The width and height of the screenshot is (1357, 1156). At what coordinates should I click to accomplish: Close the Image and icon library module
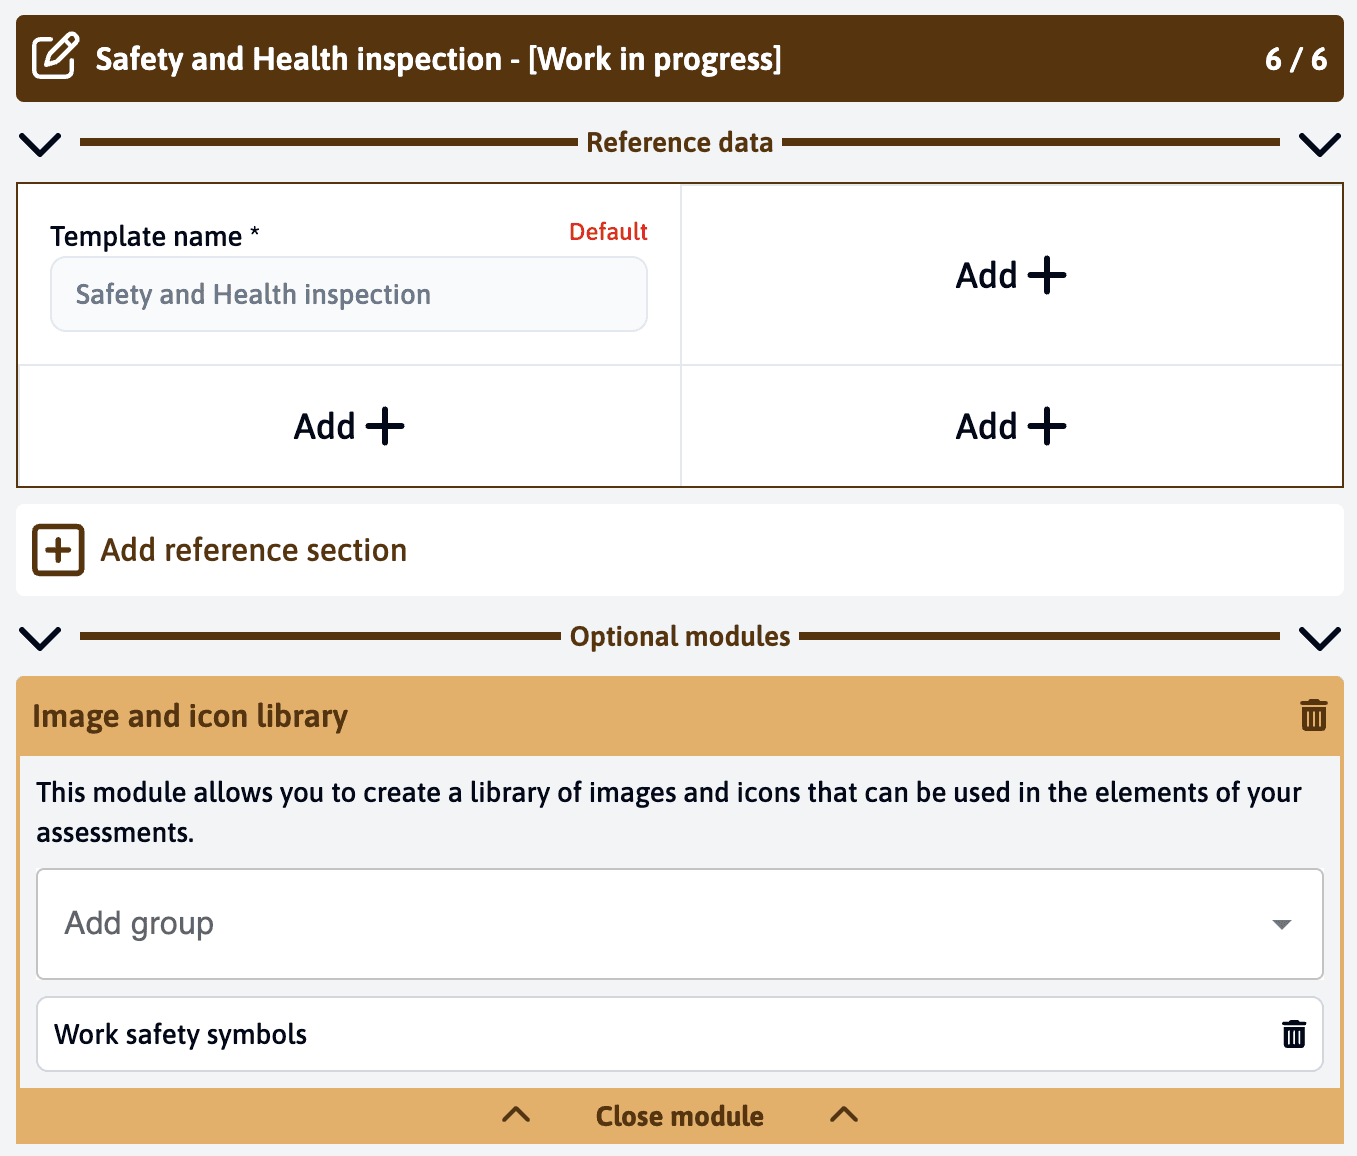[x=680, y=1116]
